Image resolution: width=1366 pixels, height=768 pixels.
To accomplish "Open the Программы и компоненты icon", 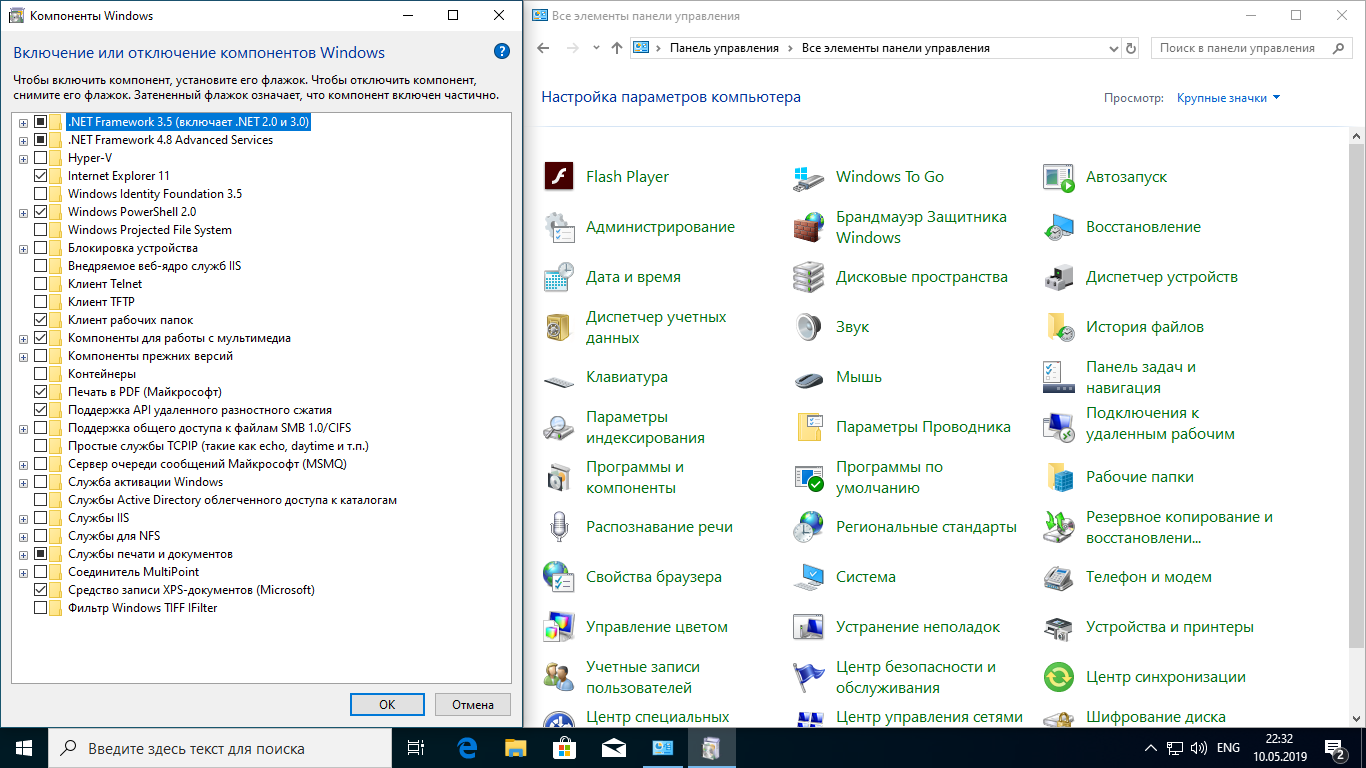I will pyautogui.click(x=558, y=477).
